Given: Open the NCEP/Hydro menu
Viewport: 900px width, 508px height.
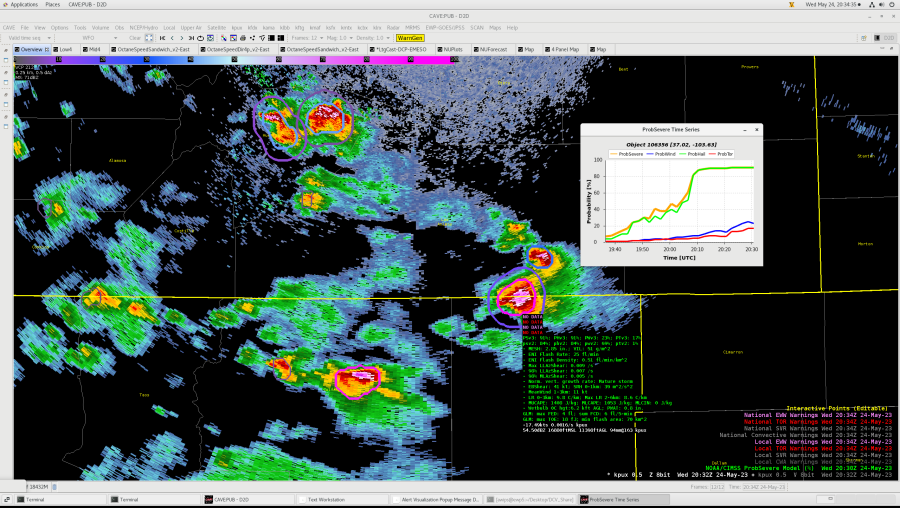Looking at the screenshot, I should (x=143, y=27).
